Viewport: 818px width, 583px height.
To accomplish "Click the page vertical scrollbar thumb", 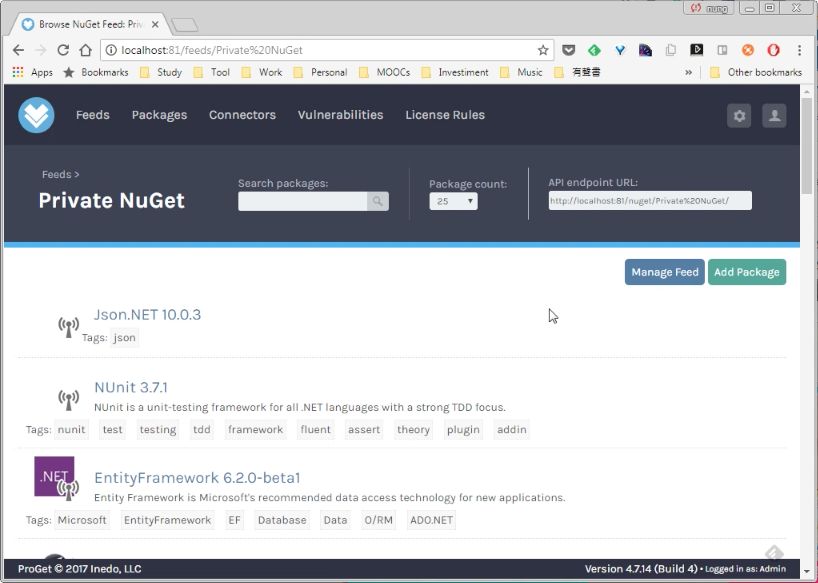I will point(807,146).
